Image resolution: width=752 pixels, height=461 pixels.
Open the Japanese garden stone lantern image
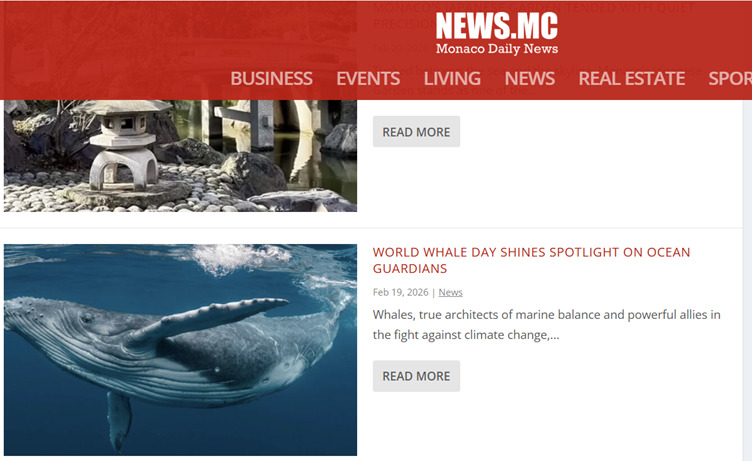(x=180, y=155)
